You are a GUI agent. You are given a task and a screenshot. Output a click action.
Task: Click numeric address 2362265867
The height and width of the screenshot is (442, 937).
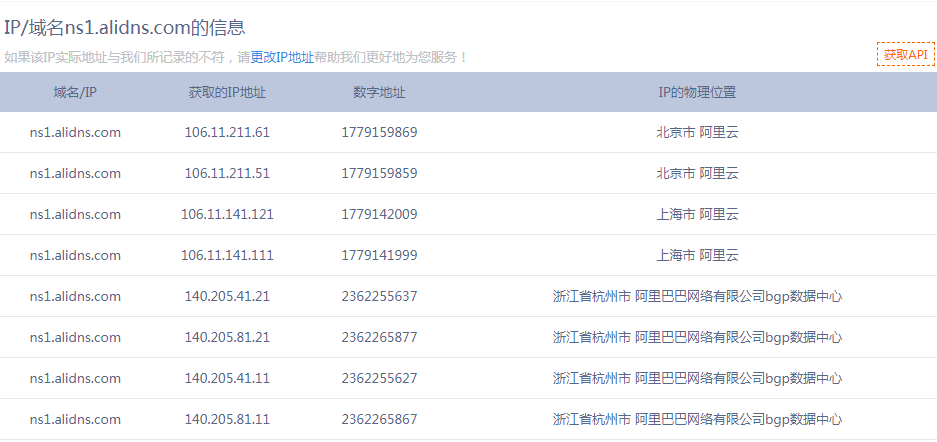tap(379, 419)
